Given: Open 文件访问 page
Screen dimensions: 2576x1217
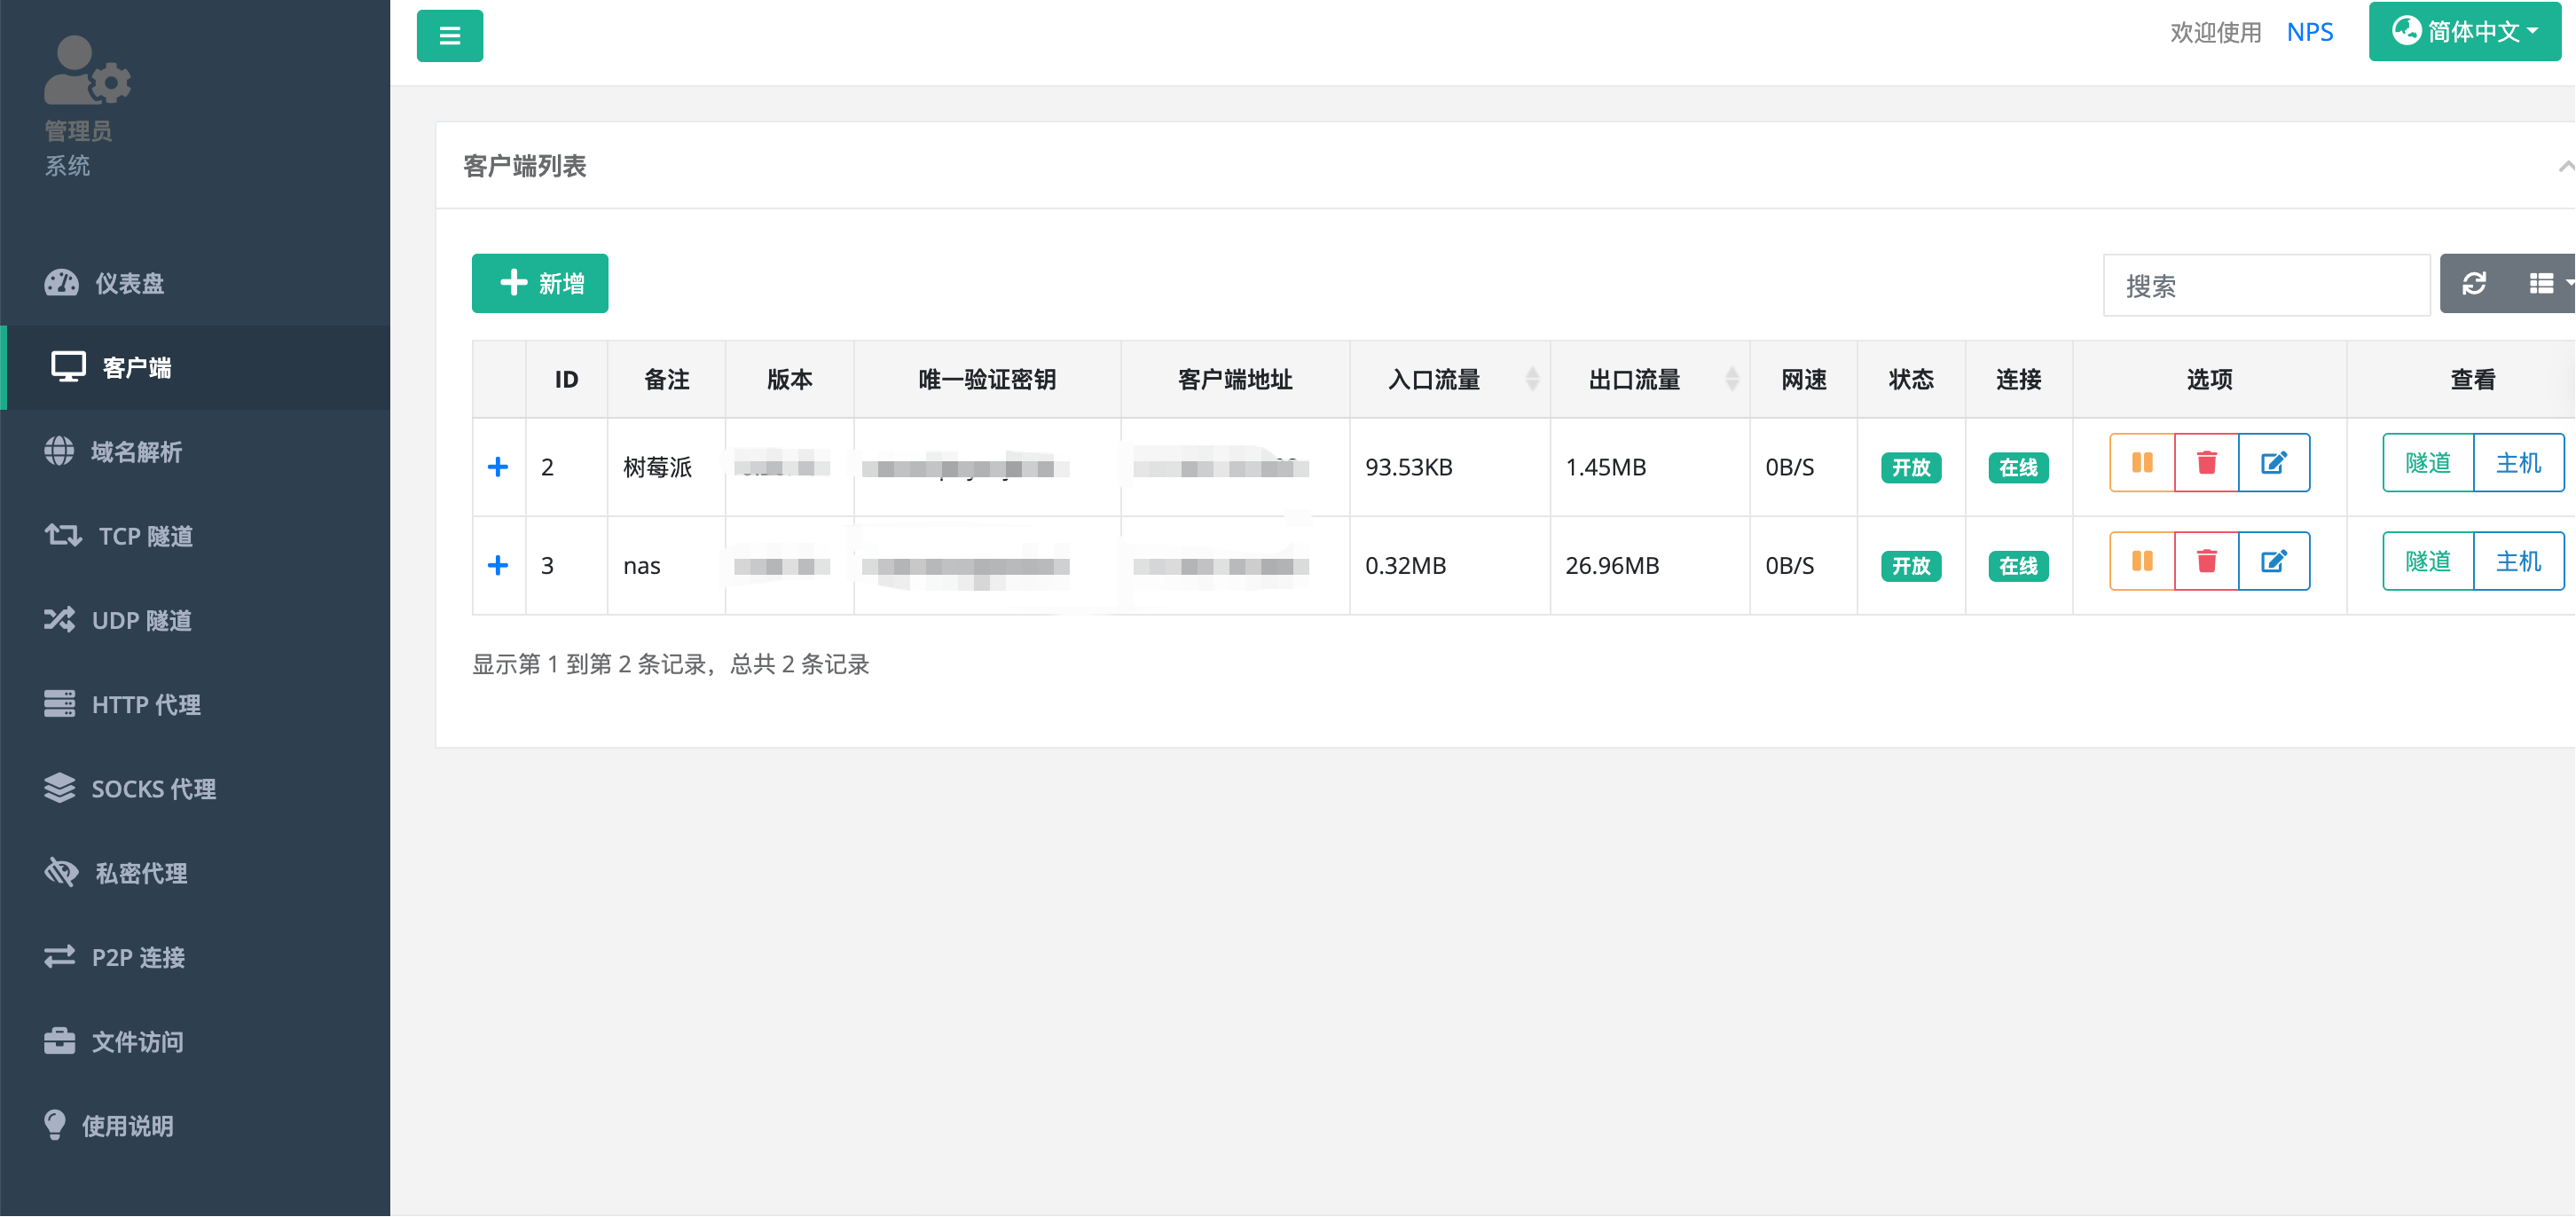Looking at the screenshot, I should tap(195, 1041).
